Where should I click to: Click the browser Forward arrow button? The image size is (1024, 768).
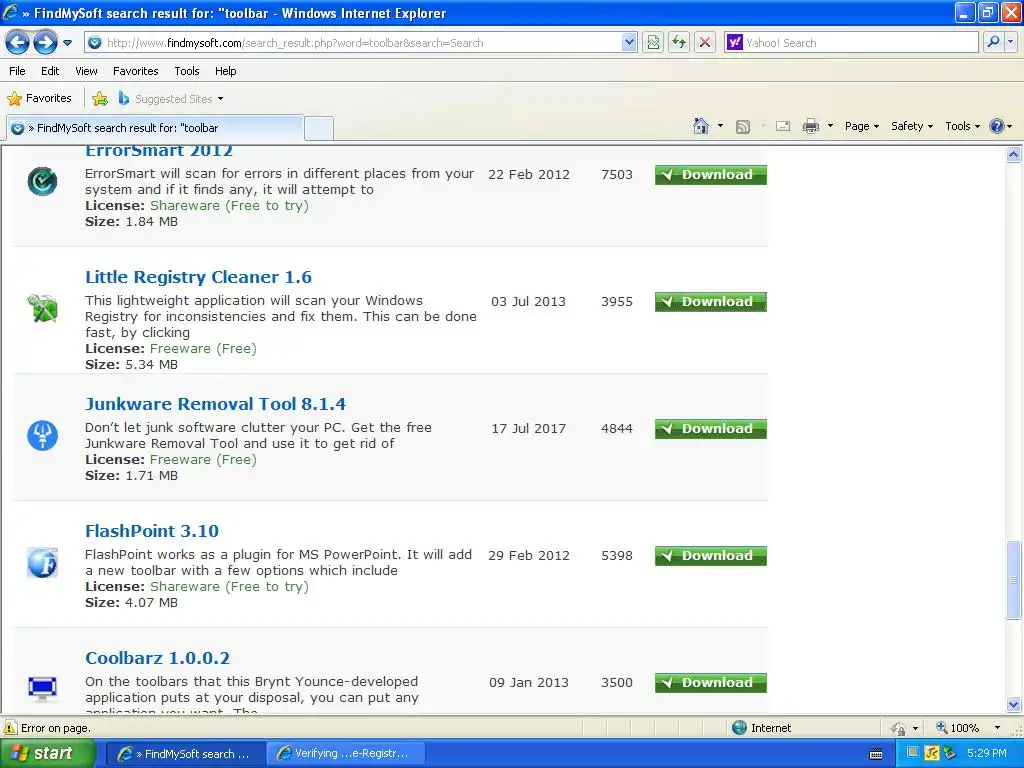45,43
